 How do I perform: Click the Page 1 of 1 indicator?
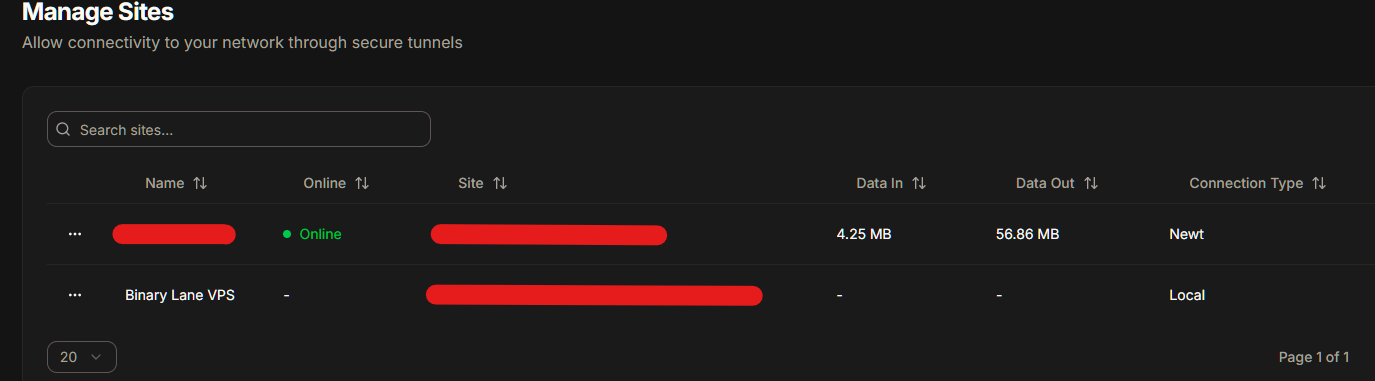1314,357
